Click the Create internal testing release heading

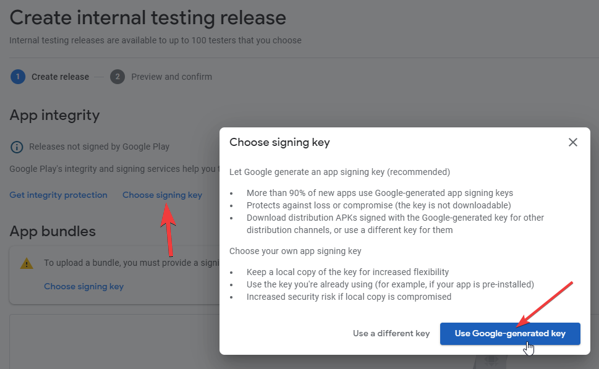148,18
